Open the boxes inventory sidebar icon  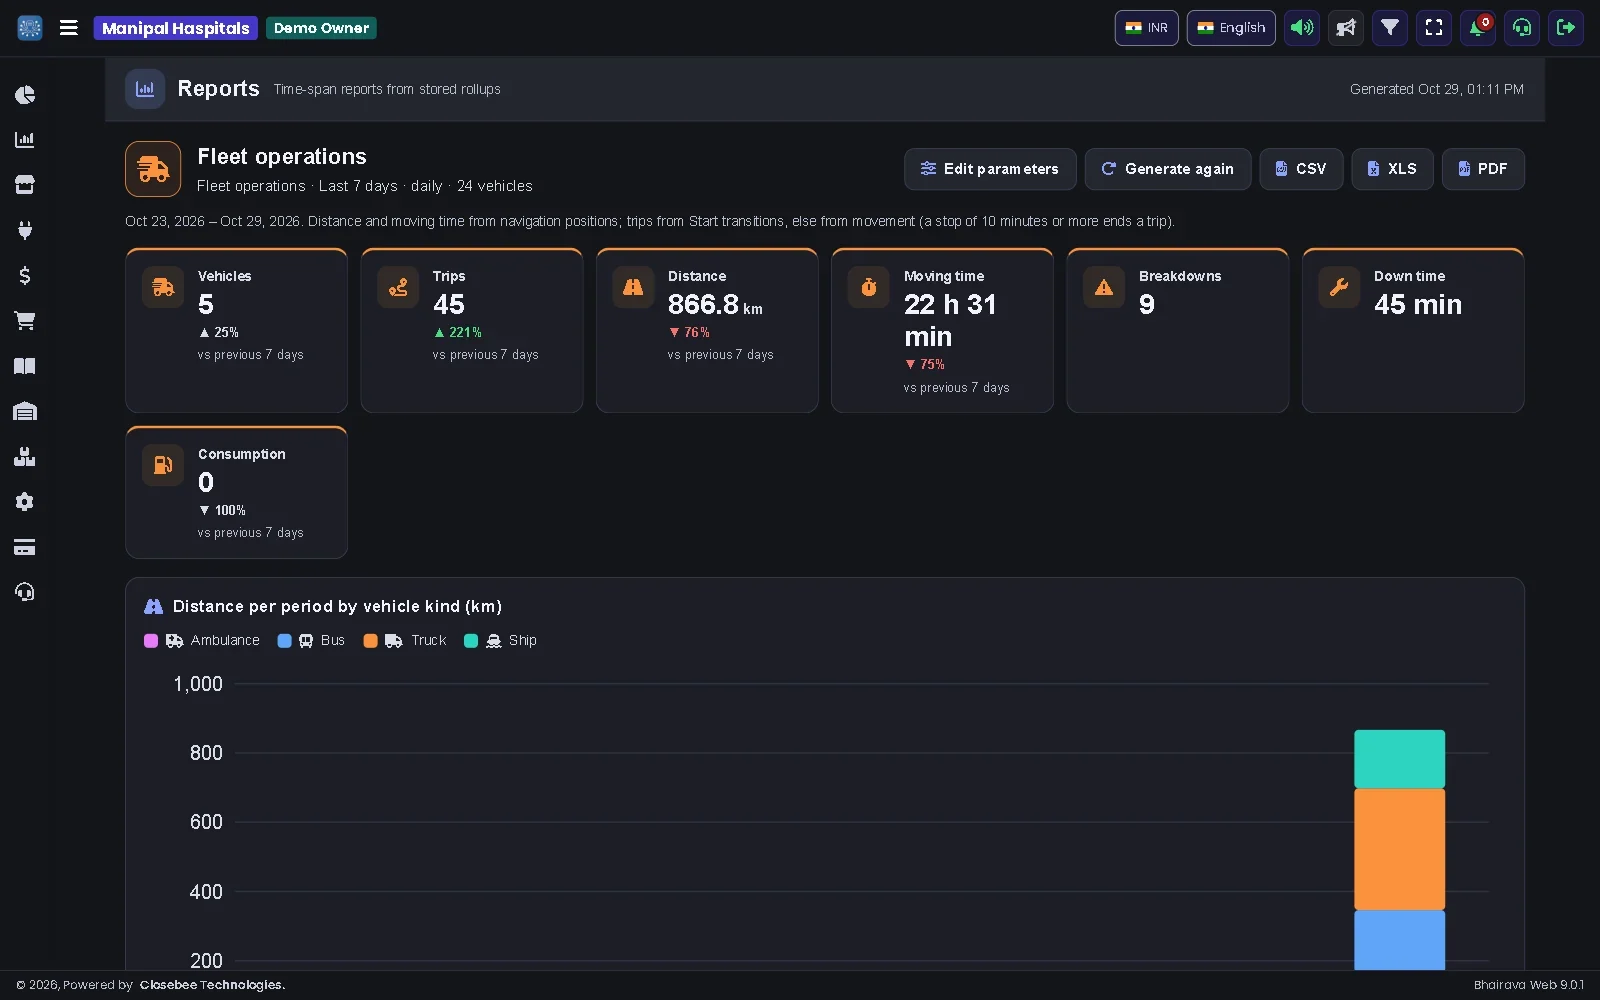click(x=25, y=457)
